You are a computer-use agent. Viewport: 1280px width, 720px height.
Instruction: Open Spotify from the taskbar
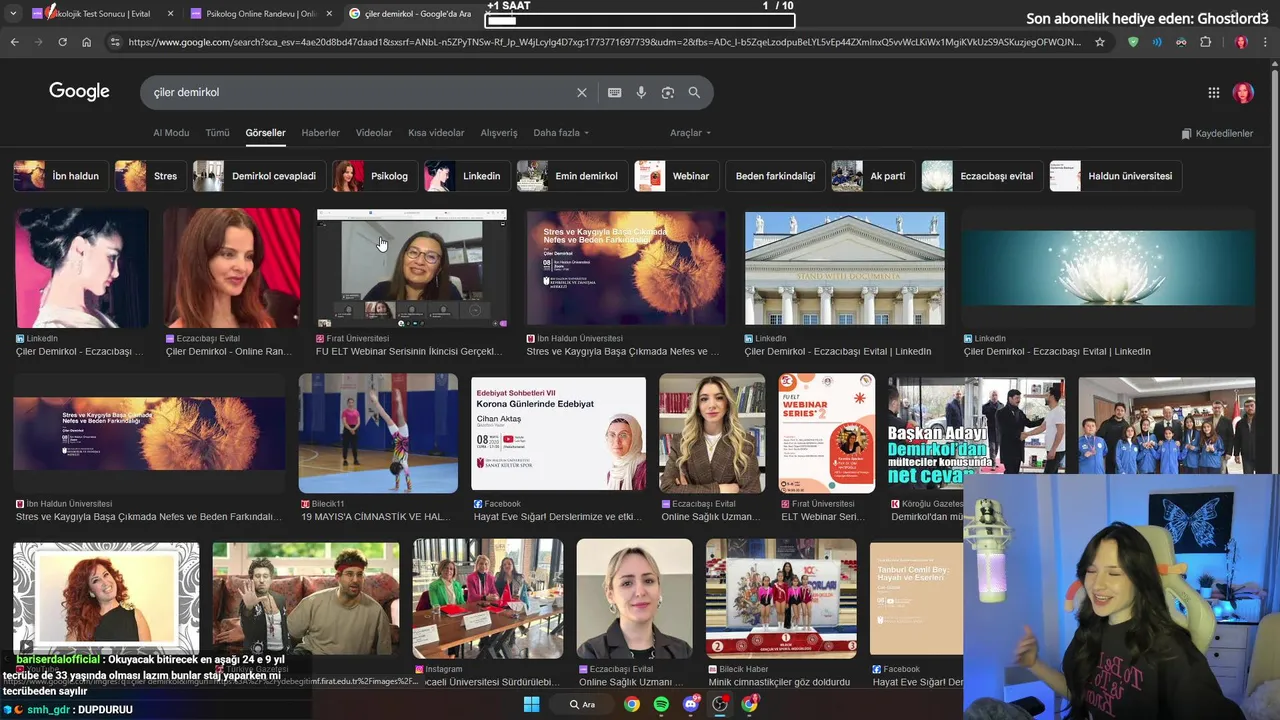point(661,704)
